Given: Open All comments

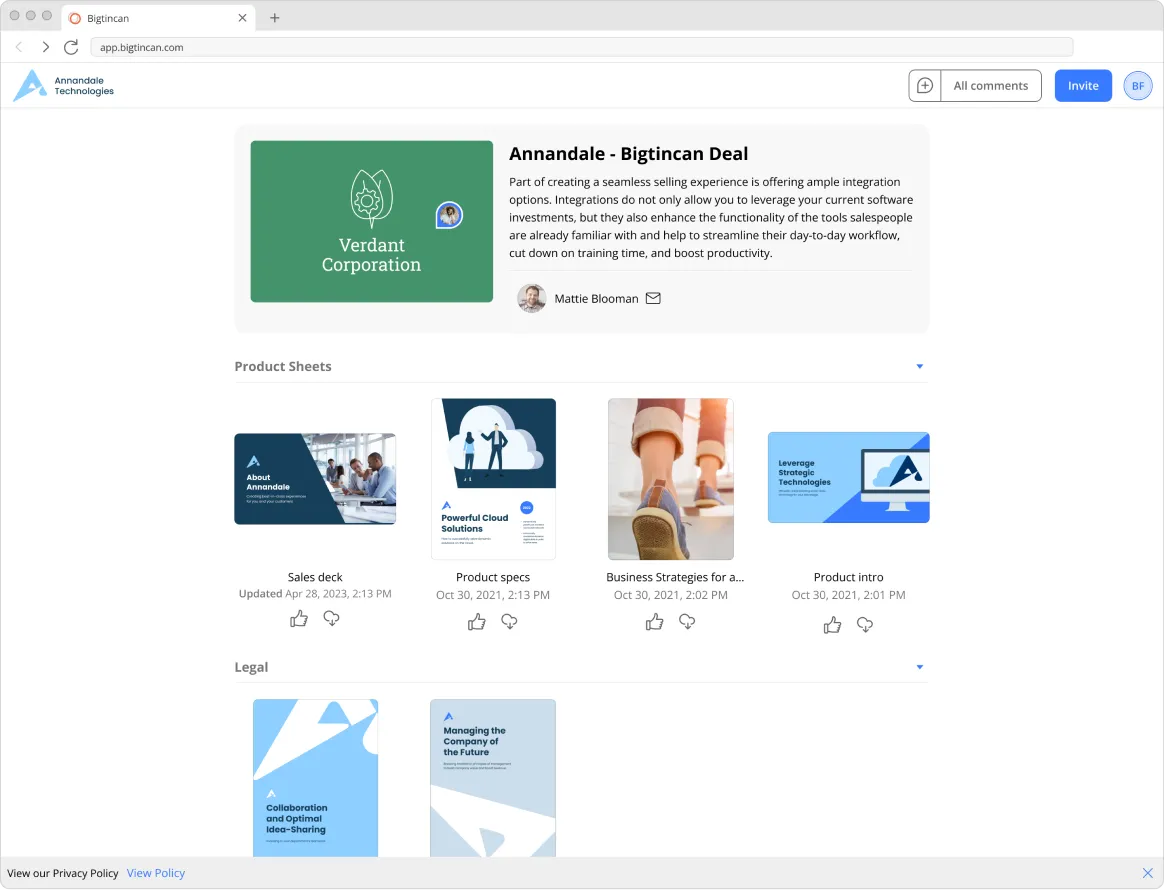Looking at the screenshot, I should point(991,86).
